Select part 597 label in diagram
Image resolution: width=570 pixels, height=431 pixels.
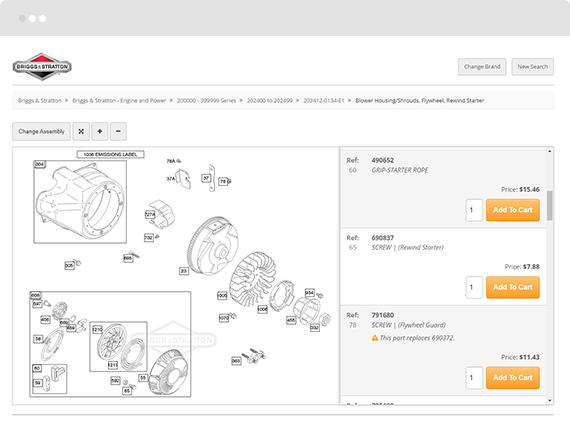pos(37,304)
